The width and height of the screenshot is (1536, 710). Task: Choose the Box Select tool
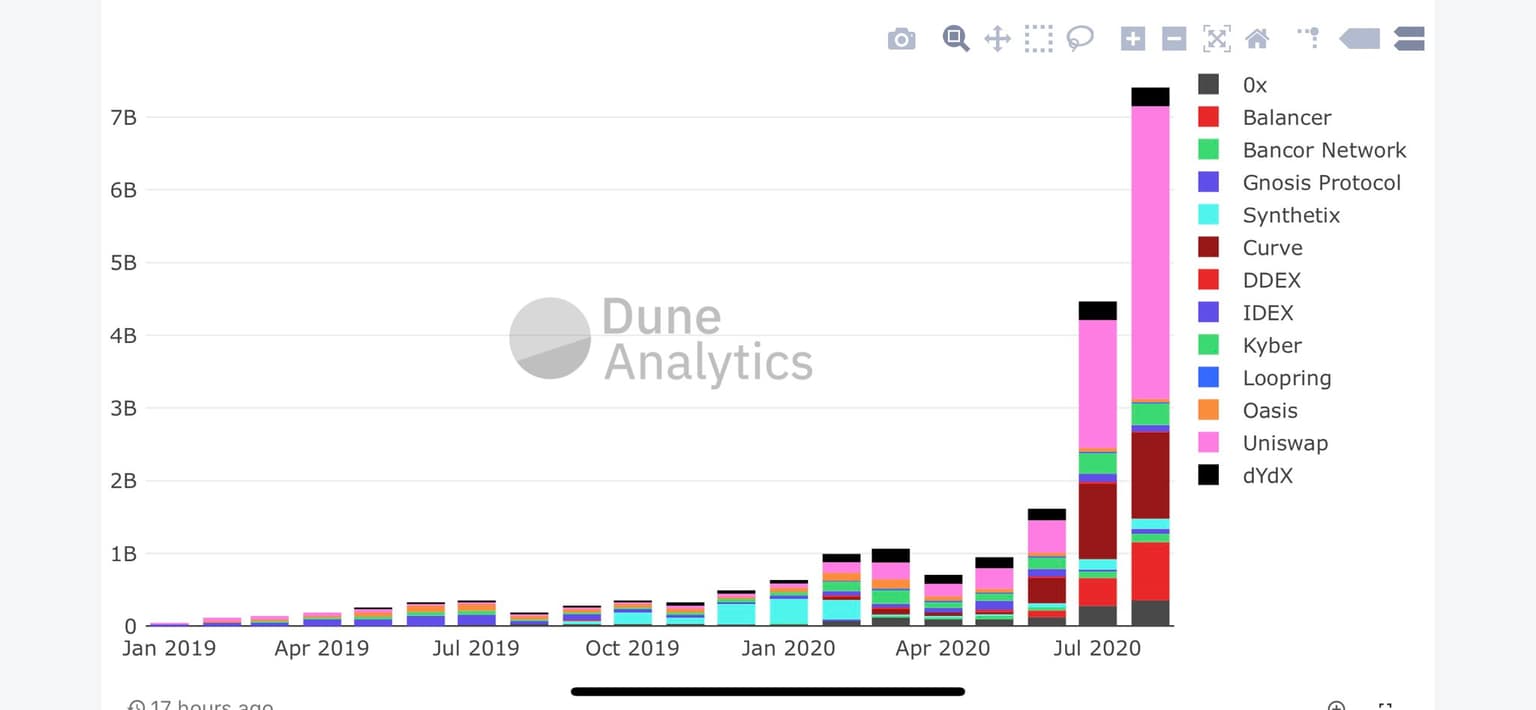(x=1038, y=39)
